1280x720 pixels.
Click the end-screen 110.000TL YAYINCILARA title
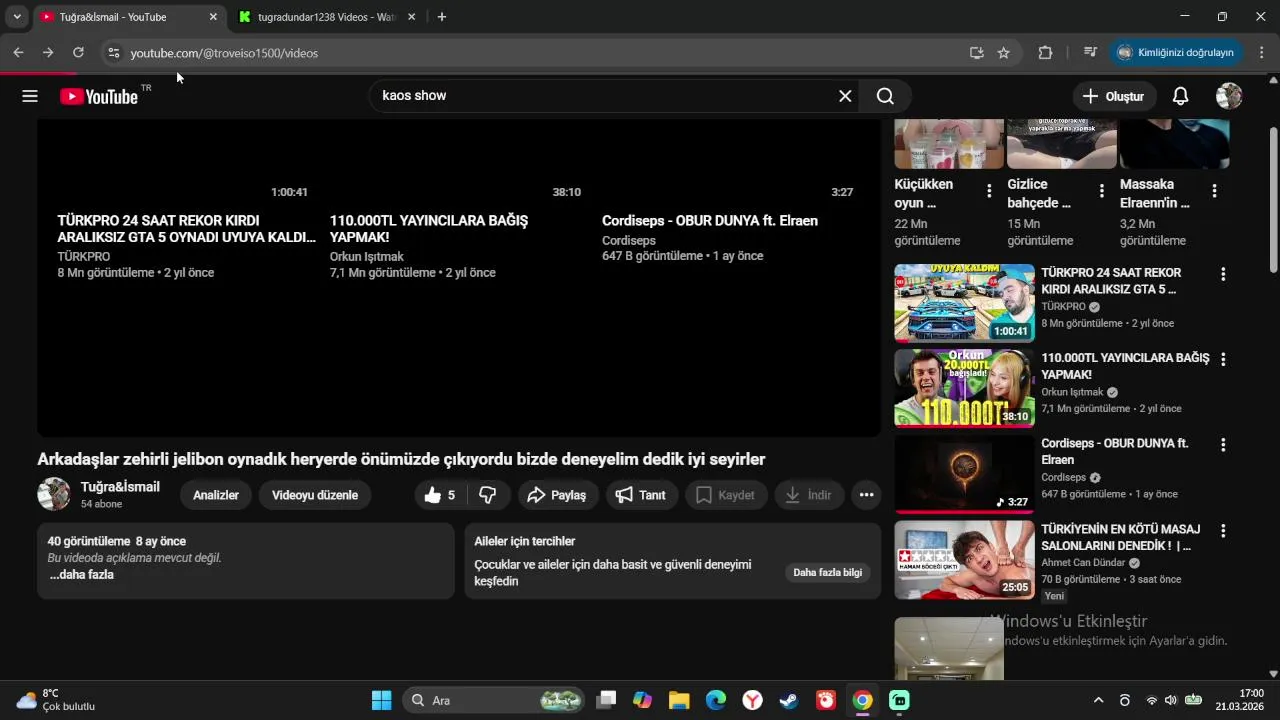pos(429,229)
